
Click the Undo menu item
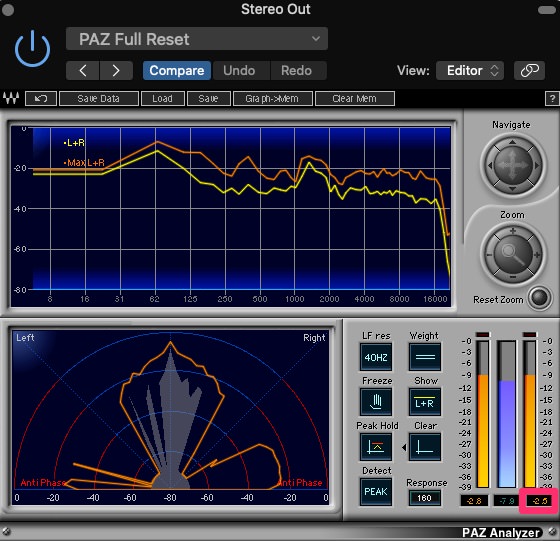click(x=239, y=70)
